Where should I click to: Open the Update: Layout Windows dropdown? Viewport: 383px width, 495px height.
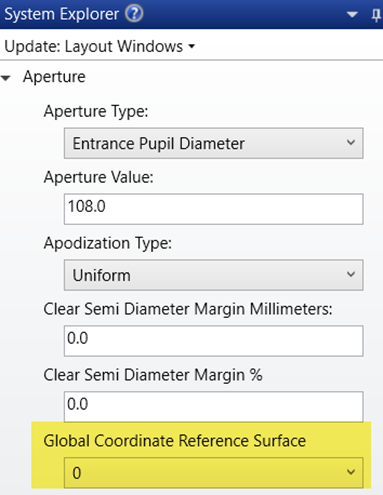(99, 46)
